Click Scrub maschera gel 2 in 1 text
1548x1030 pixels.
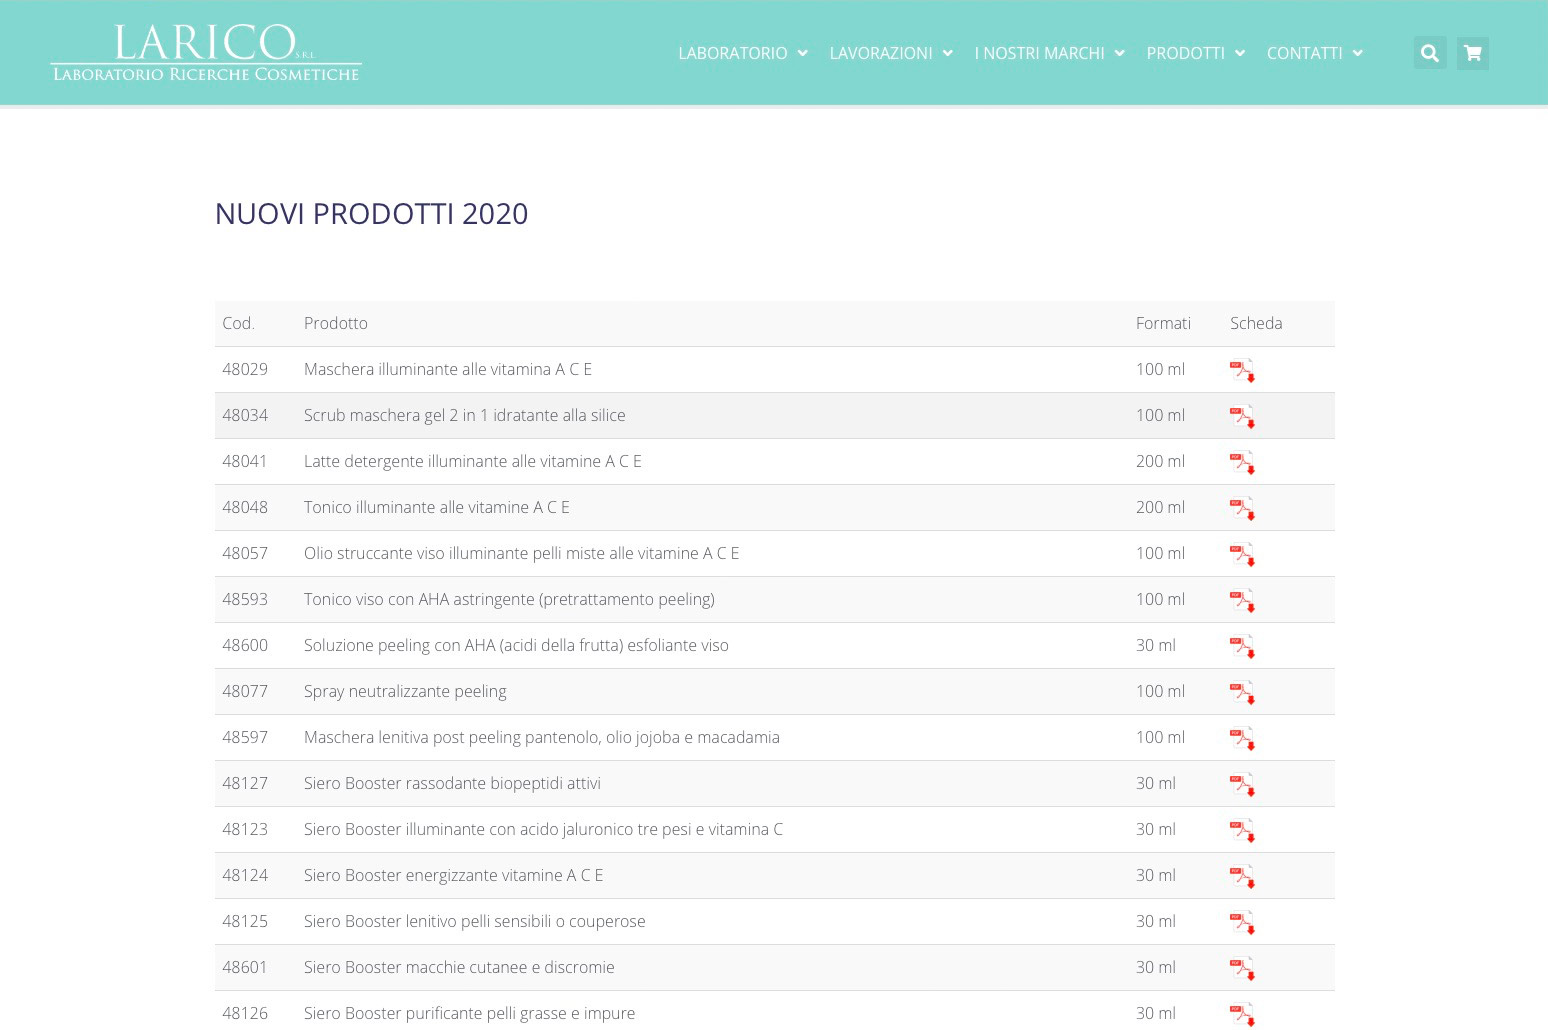tap(465, 415)
